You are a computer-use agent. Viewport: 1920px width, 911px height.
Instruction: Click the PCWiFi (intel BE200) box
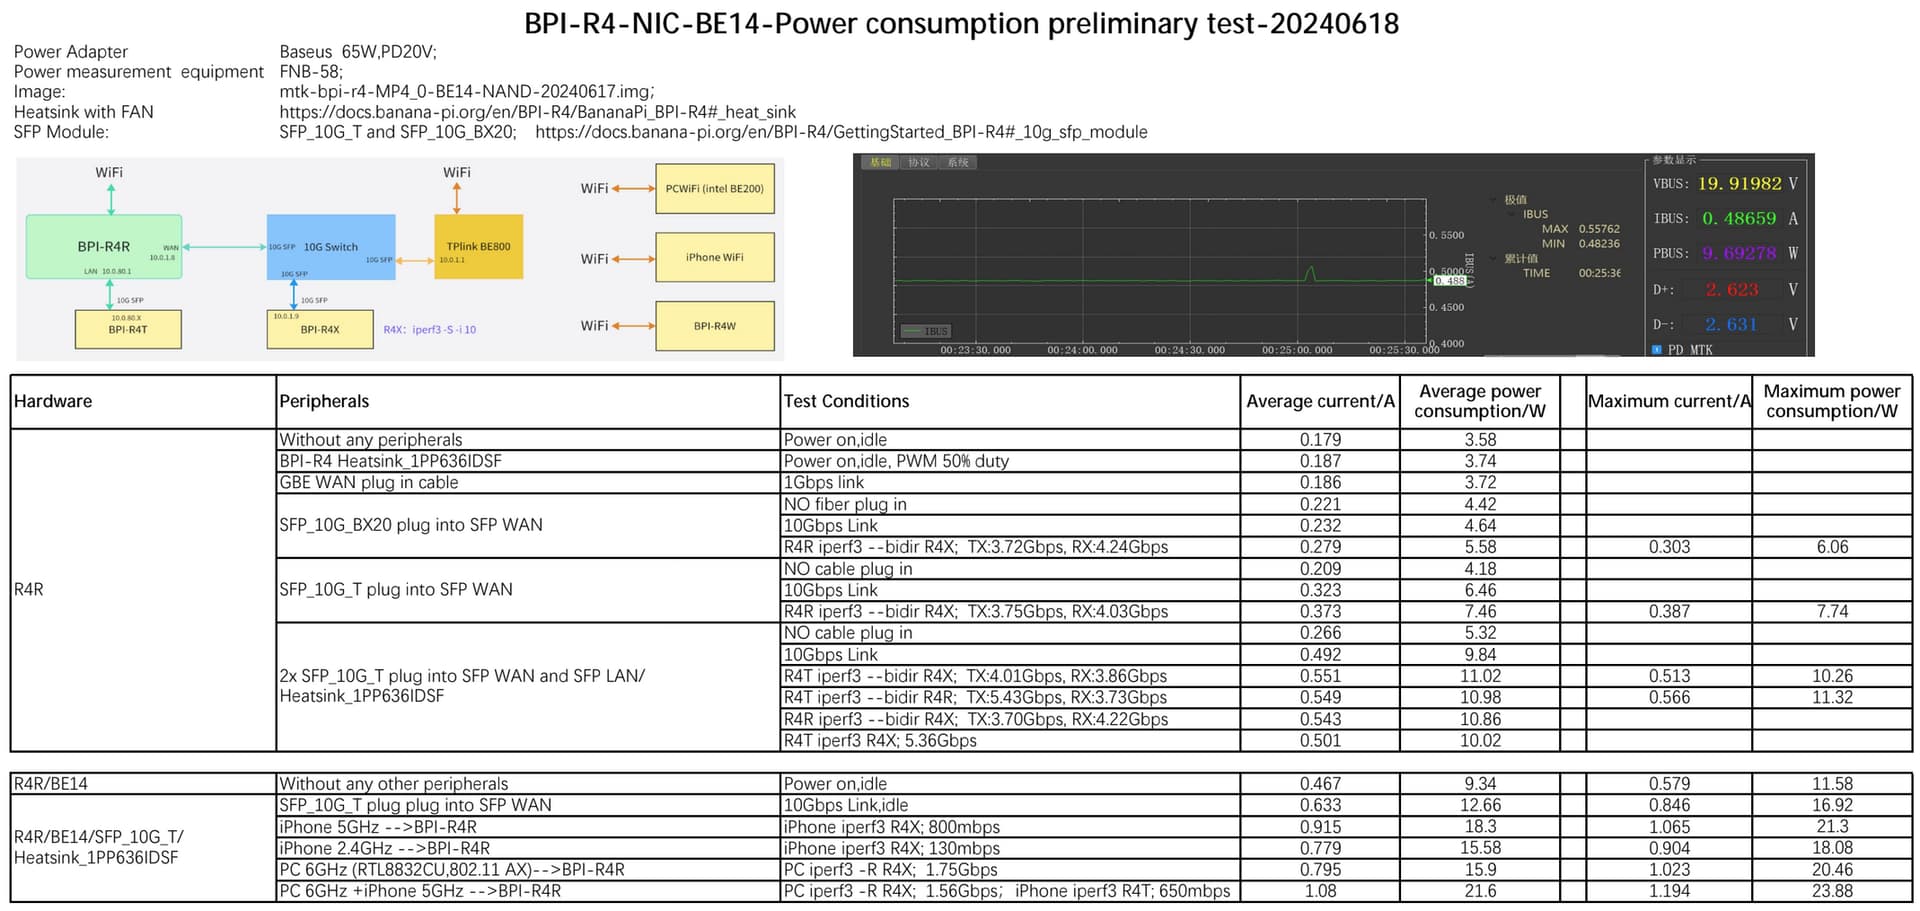(715, 188)
